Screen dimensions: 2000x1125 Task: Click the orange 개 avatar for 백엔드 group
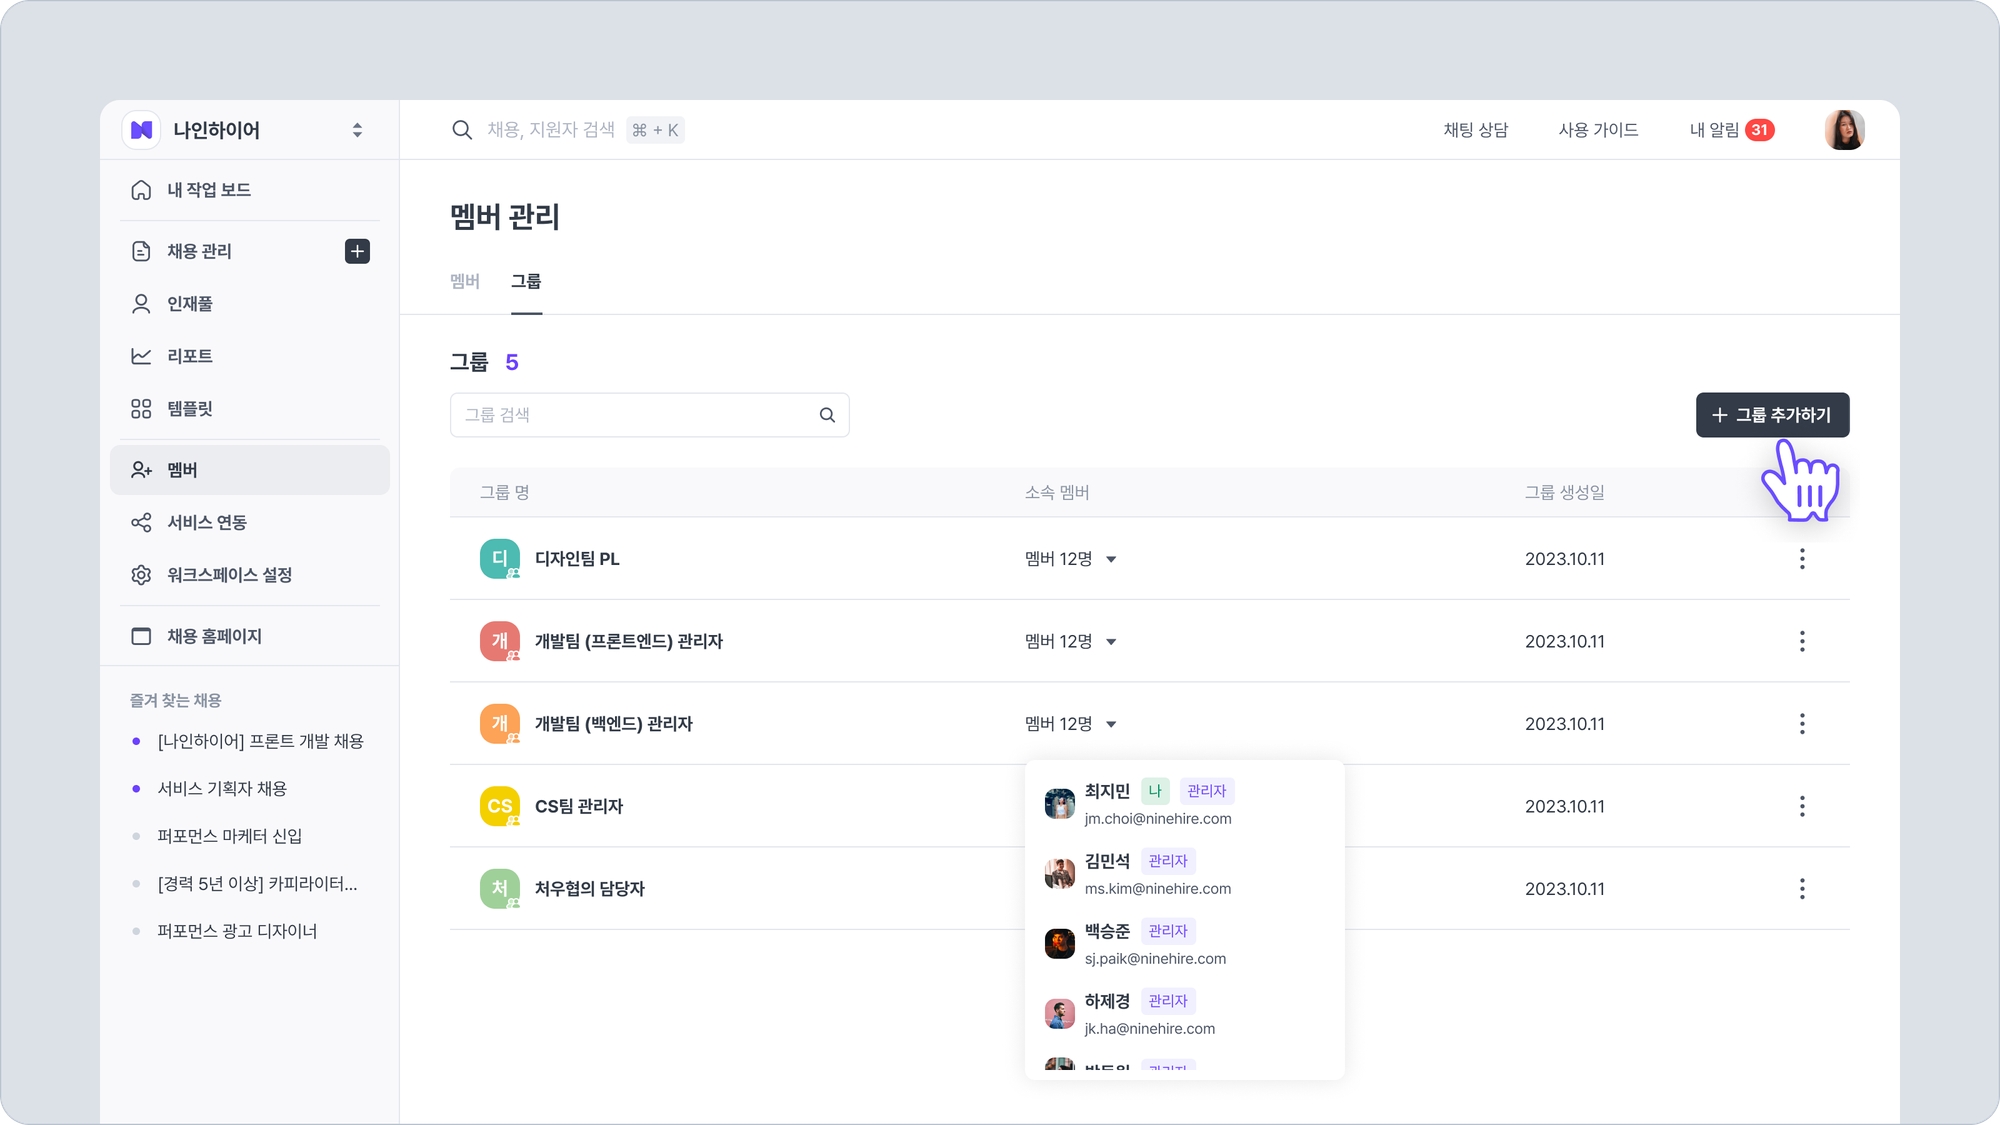(500, 724)
